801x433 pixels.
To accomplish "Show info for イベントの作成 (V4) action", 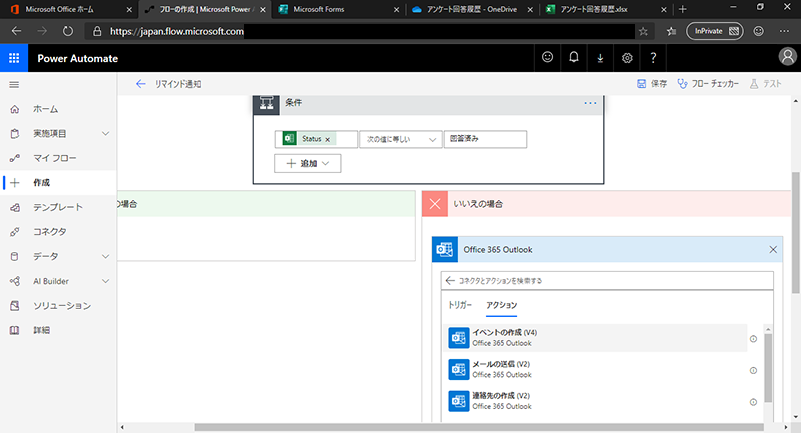I will [753, 339].
